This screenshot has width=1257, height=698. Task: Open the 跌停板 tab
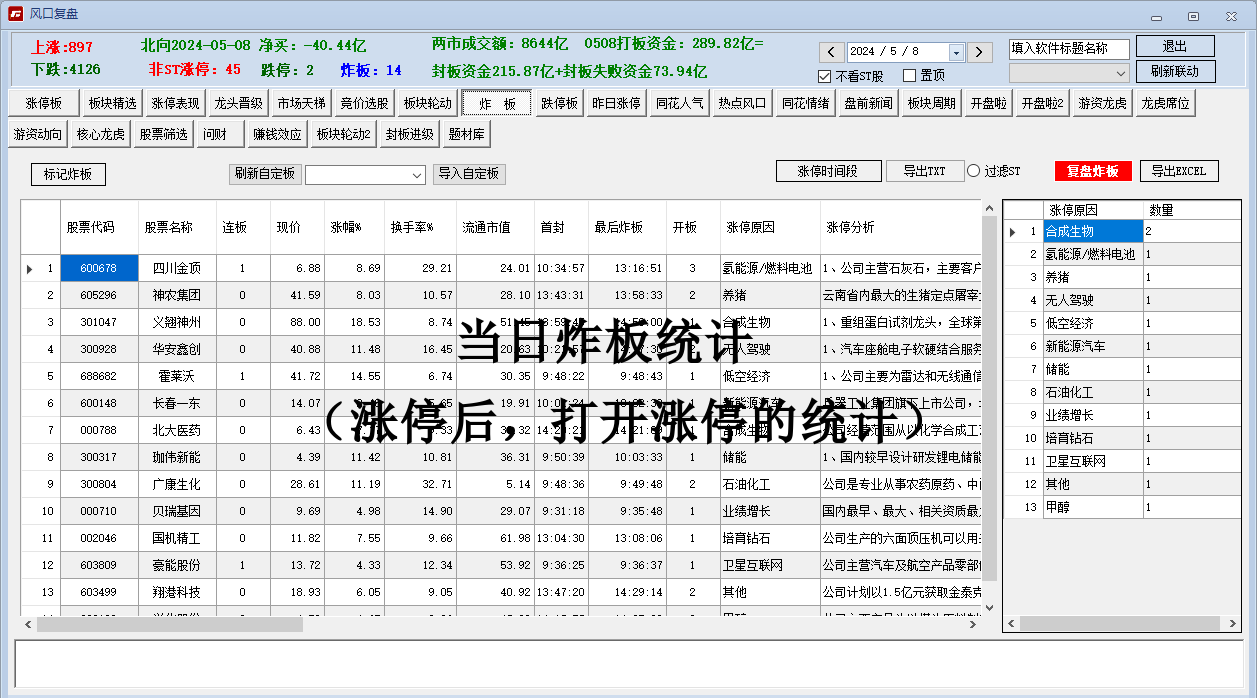[x=560, y=103]
